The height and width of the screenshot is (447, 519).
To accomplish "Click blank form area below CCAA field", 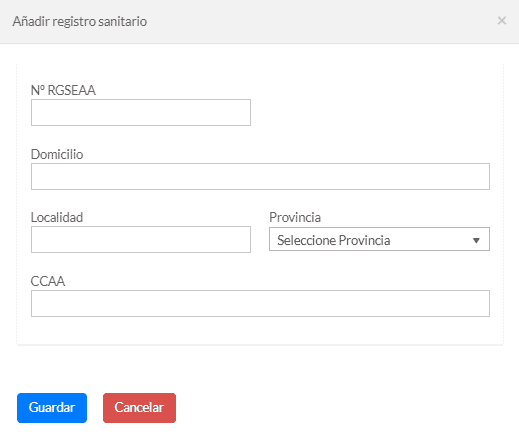I will (260, 330).
